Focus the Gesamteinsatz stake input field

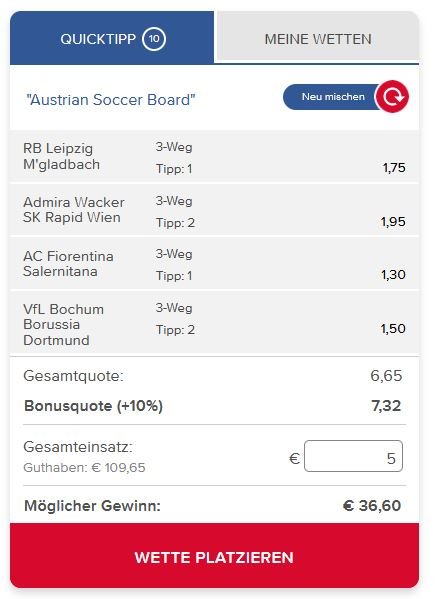pyautogui.click(x=353, y=457)
